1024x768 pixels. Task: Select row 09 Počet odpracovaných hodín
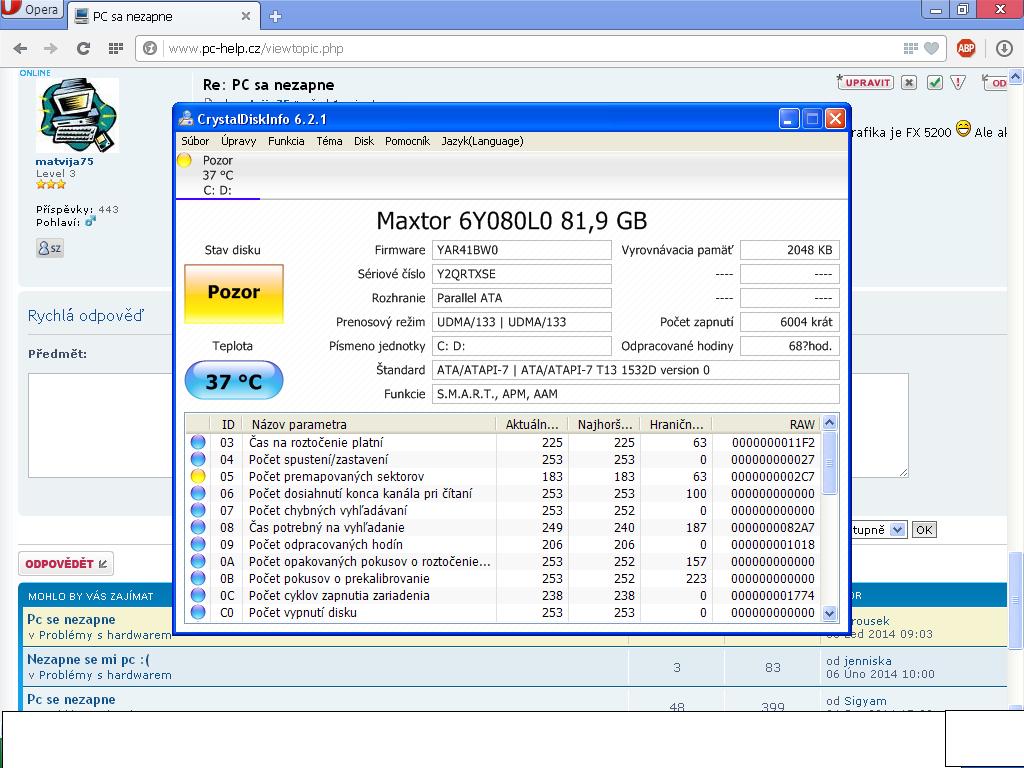click(502, 545)
